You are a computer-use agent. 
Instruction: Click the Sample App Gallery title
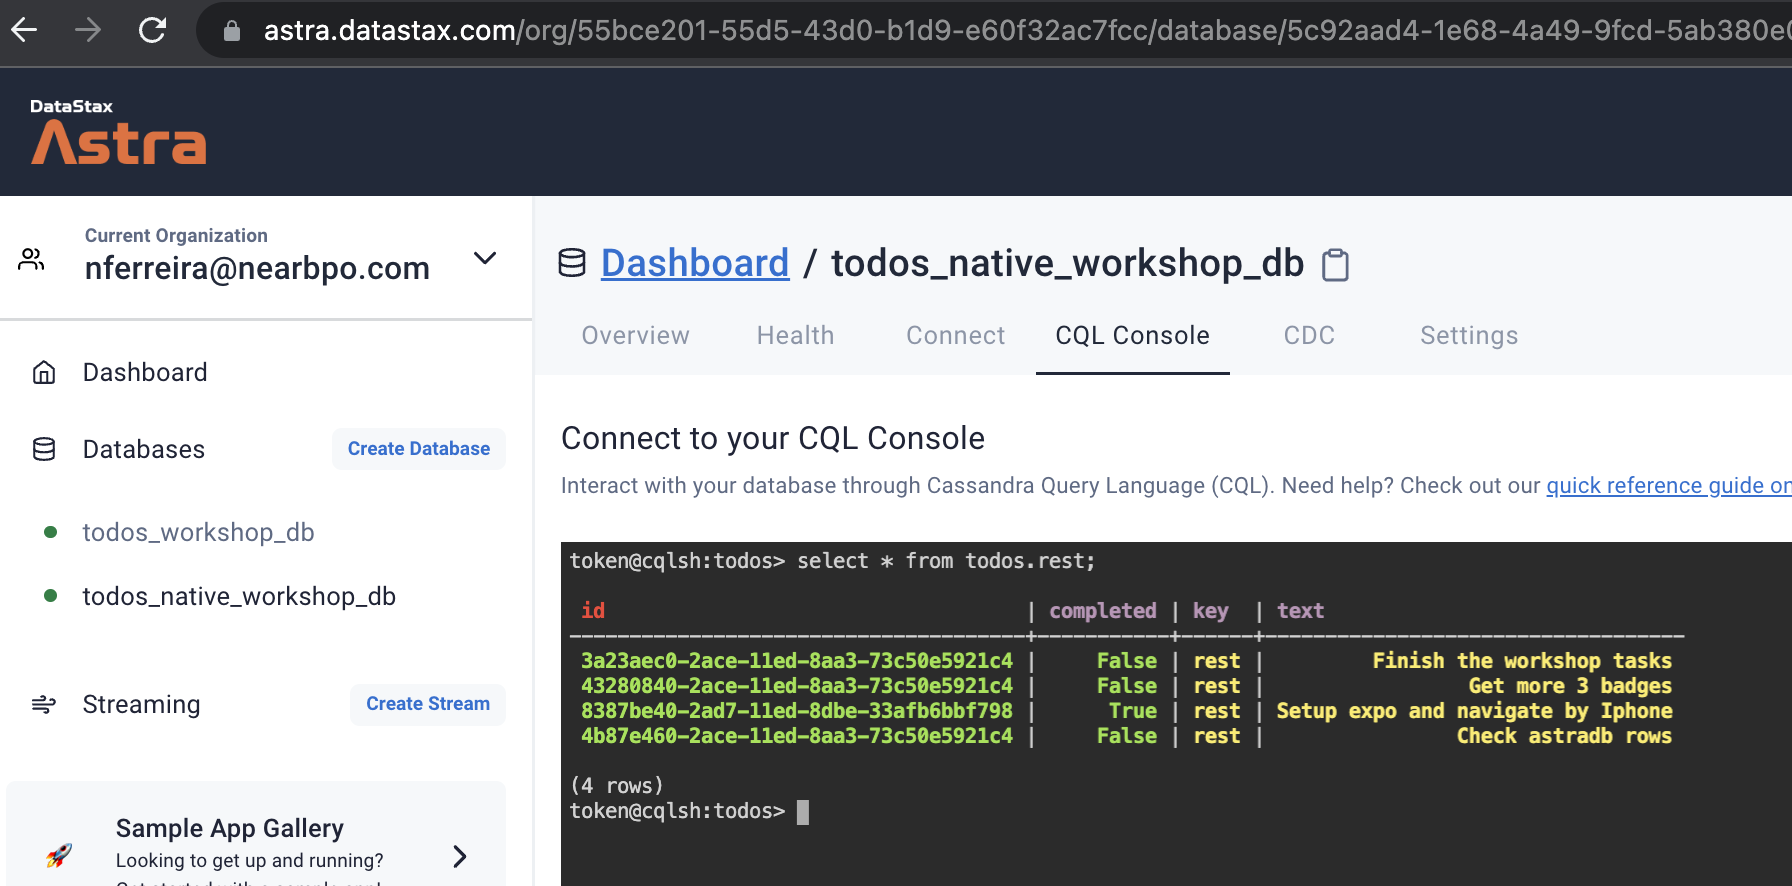tap(230, 828)
